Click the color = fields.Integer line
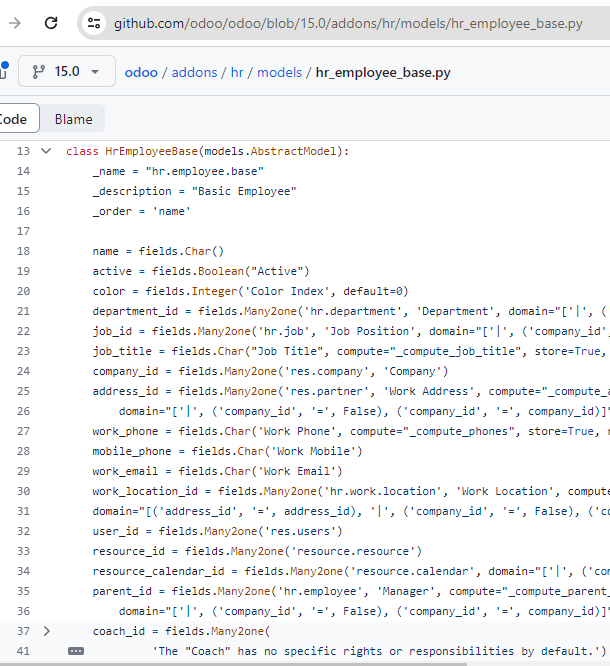 pos(250,291)
